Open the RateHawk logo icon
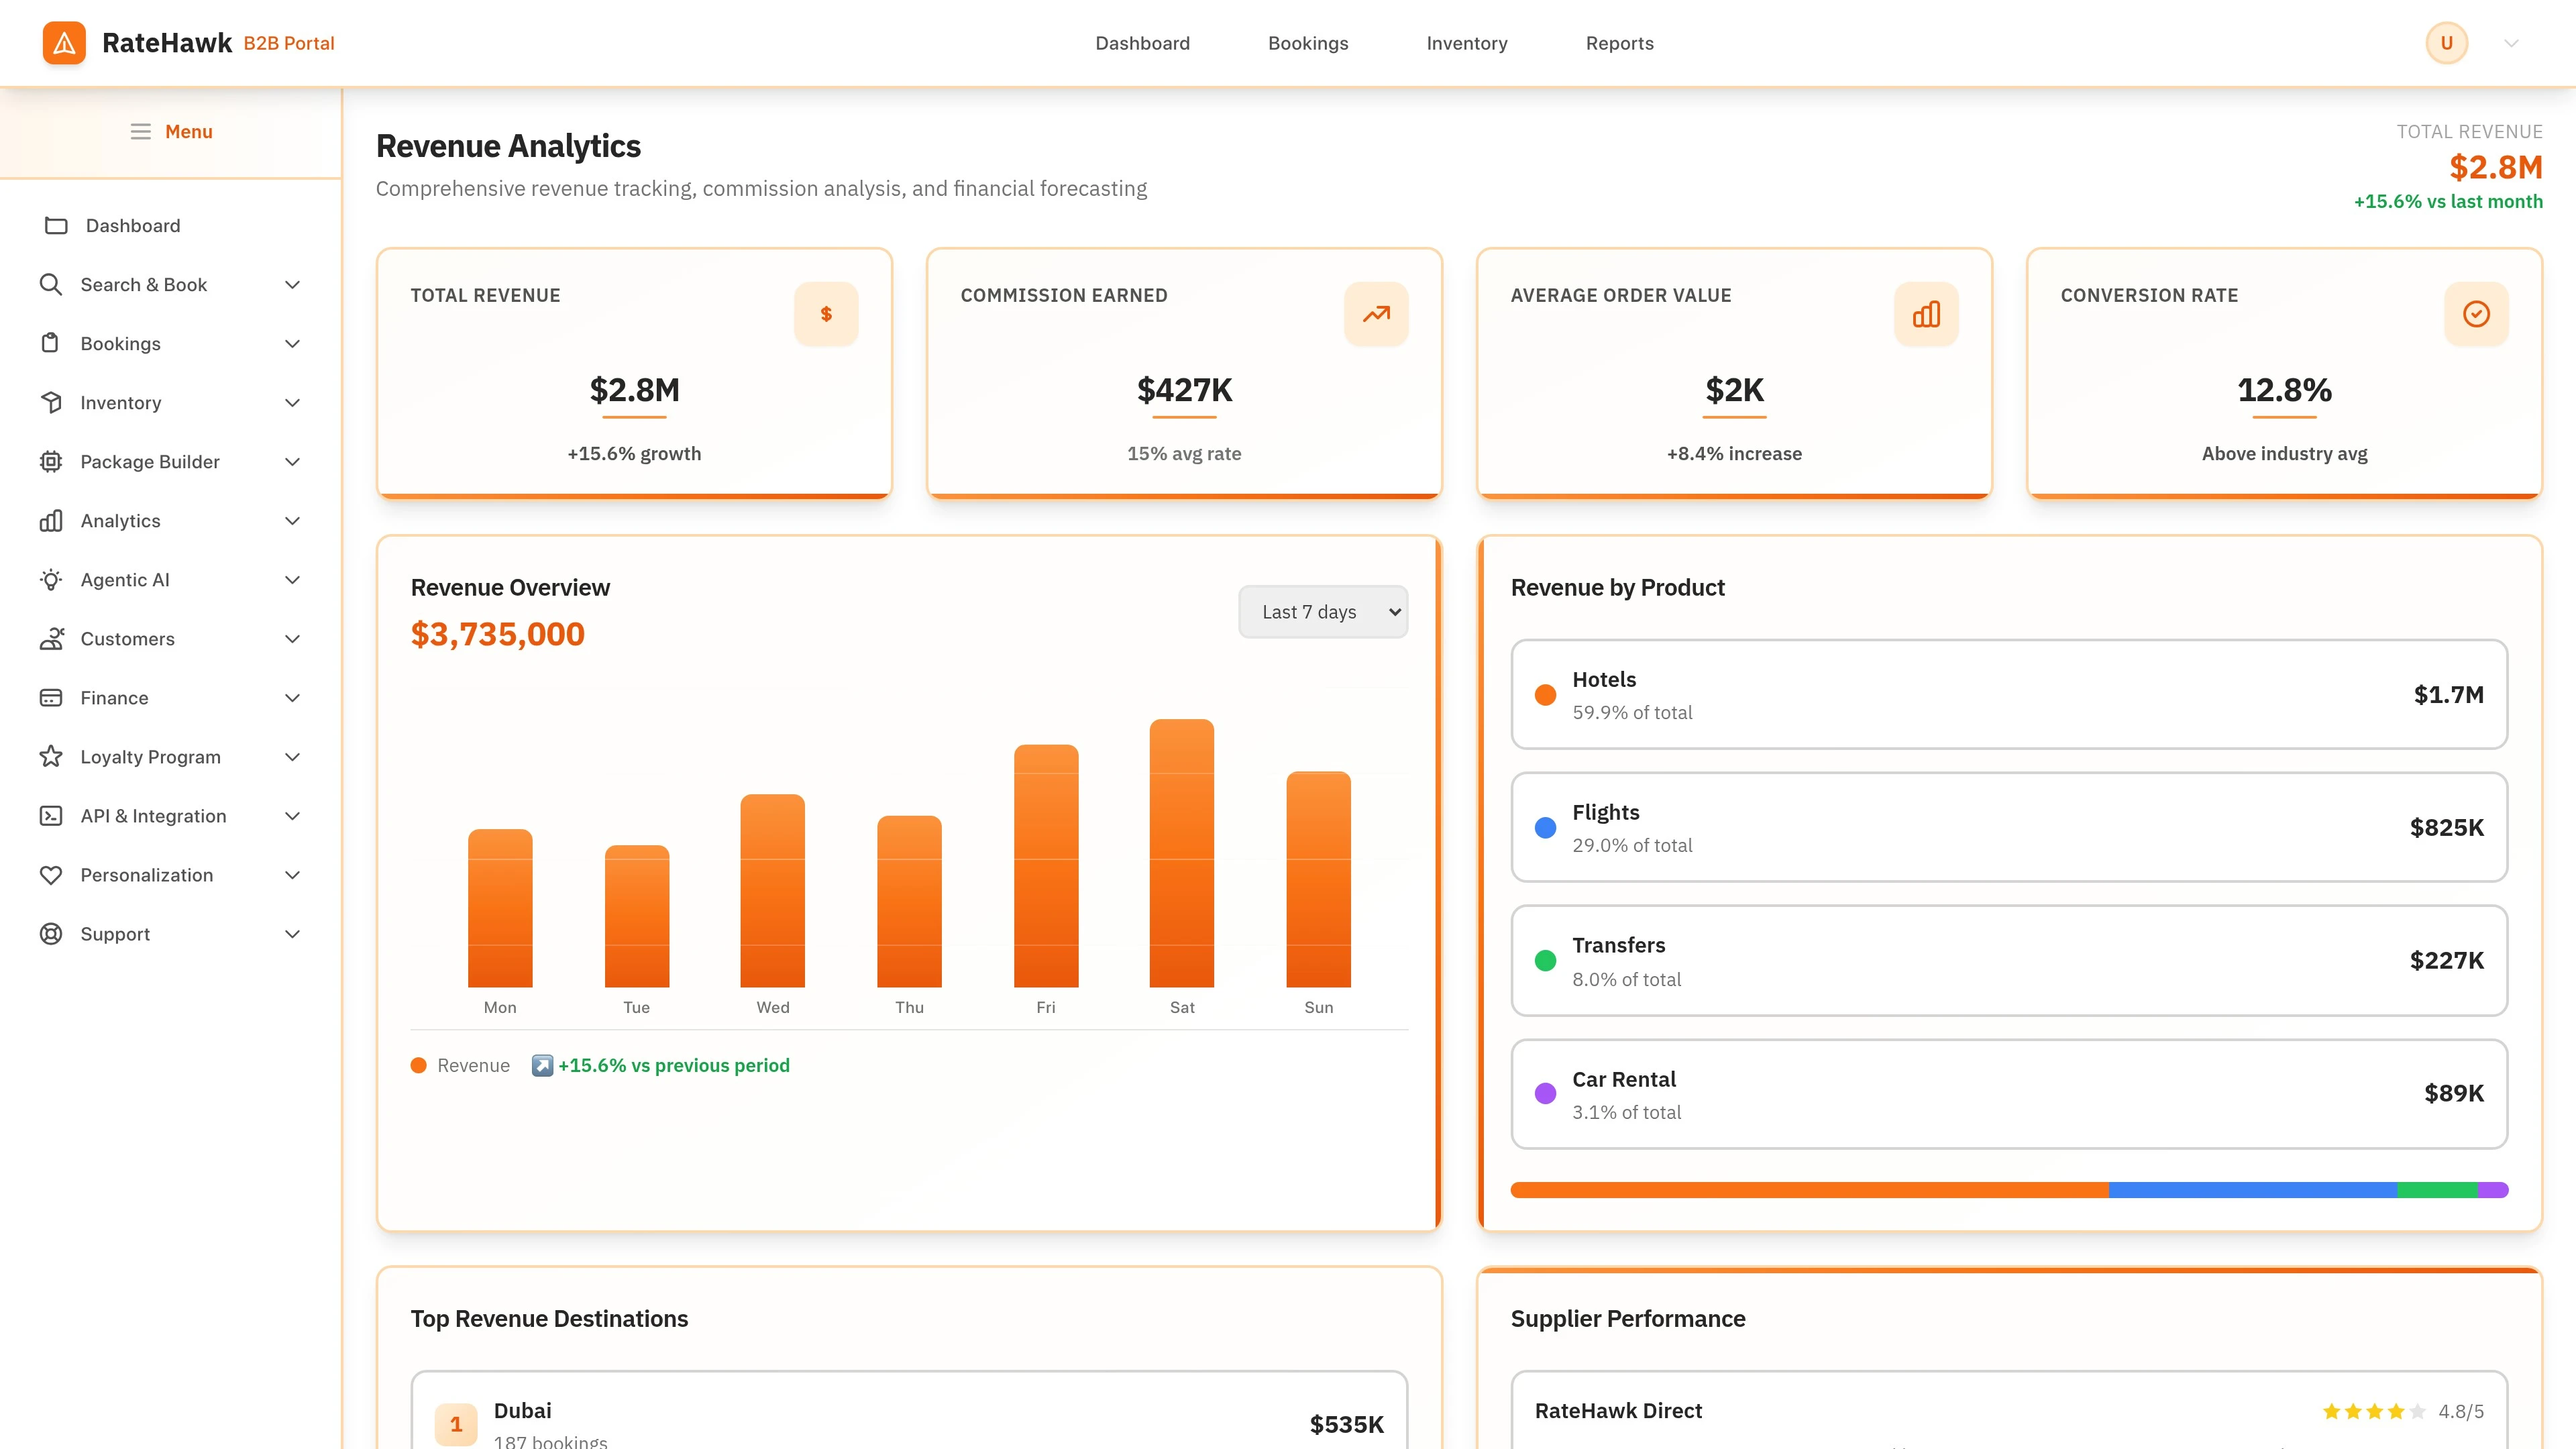The width and height of the screenshot is (2576, 1449). click(x=64, y=42)
